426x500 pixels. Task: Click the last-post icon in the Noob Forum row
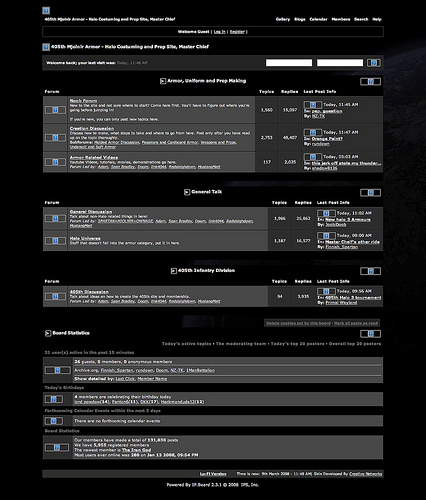point(313,105)
